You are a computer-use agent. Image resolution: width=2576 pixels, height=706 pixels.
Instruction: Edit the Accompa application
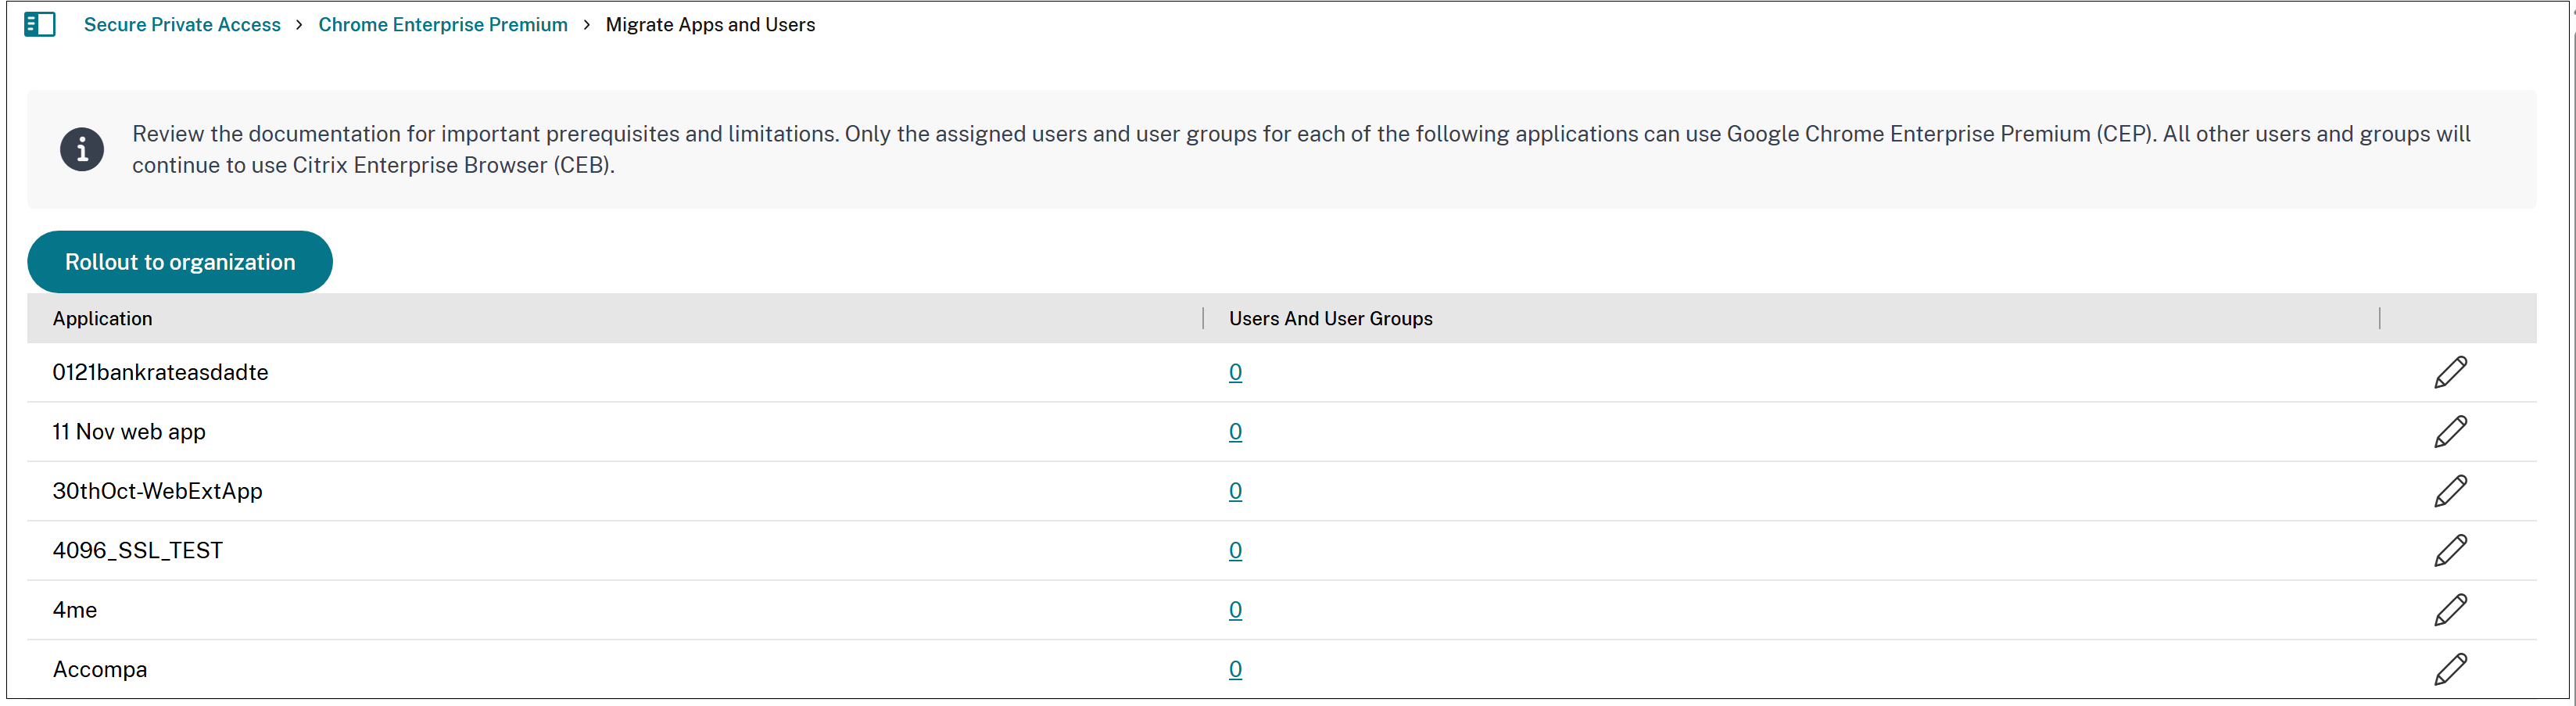(x=2452, y=668)
